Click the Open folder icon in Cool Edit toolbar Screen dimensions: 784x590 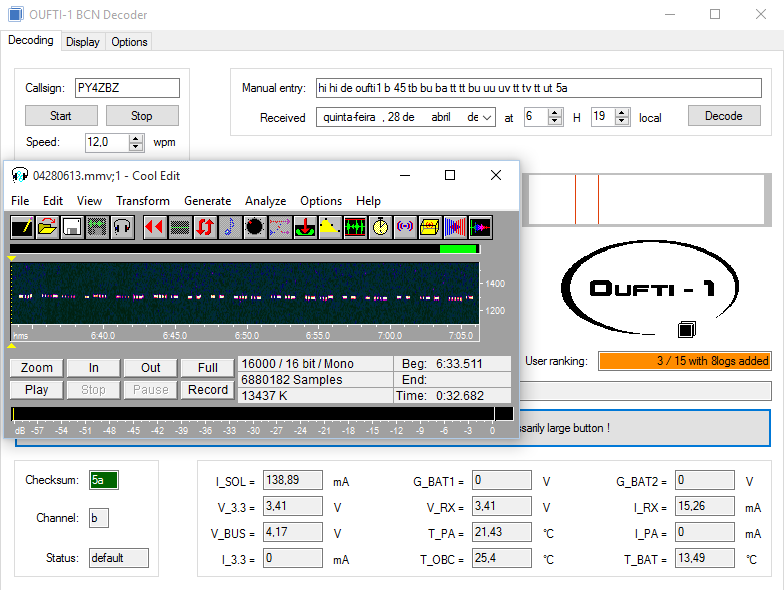[47, 227]
